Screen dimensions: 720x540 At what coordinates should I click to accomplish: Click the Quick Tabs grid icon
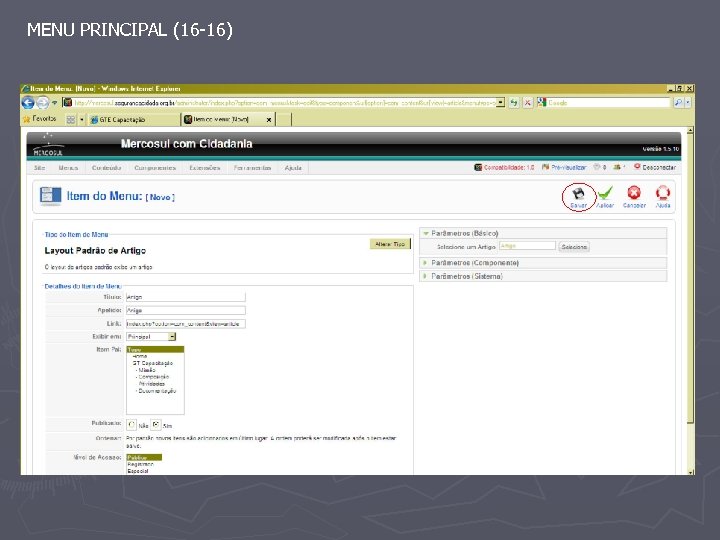[x=70, y=119]
